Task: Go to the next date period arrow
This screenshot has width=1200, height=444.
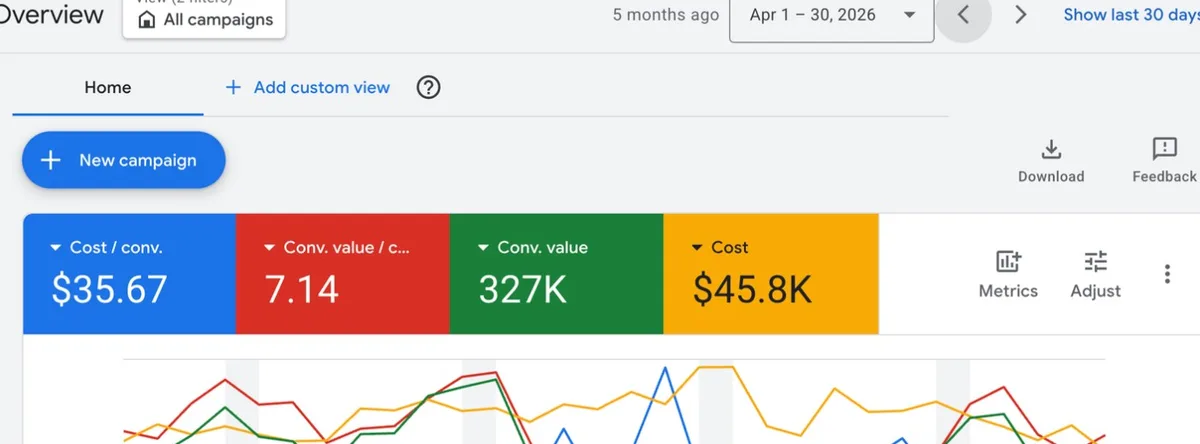Action: pyautogui.click(x=1021, y=15)
